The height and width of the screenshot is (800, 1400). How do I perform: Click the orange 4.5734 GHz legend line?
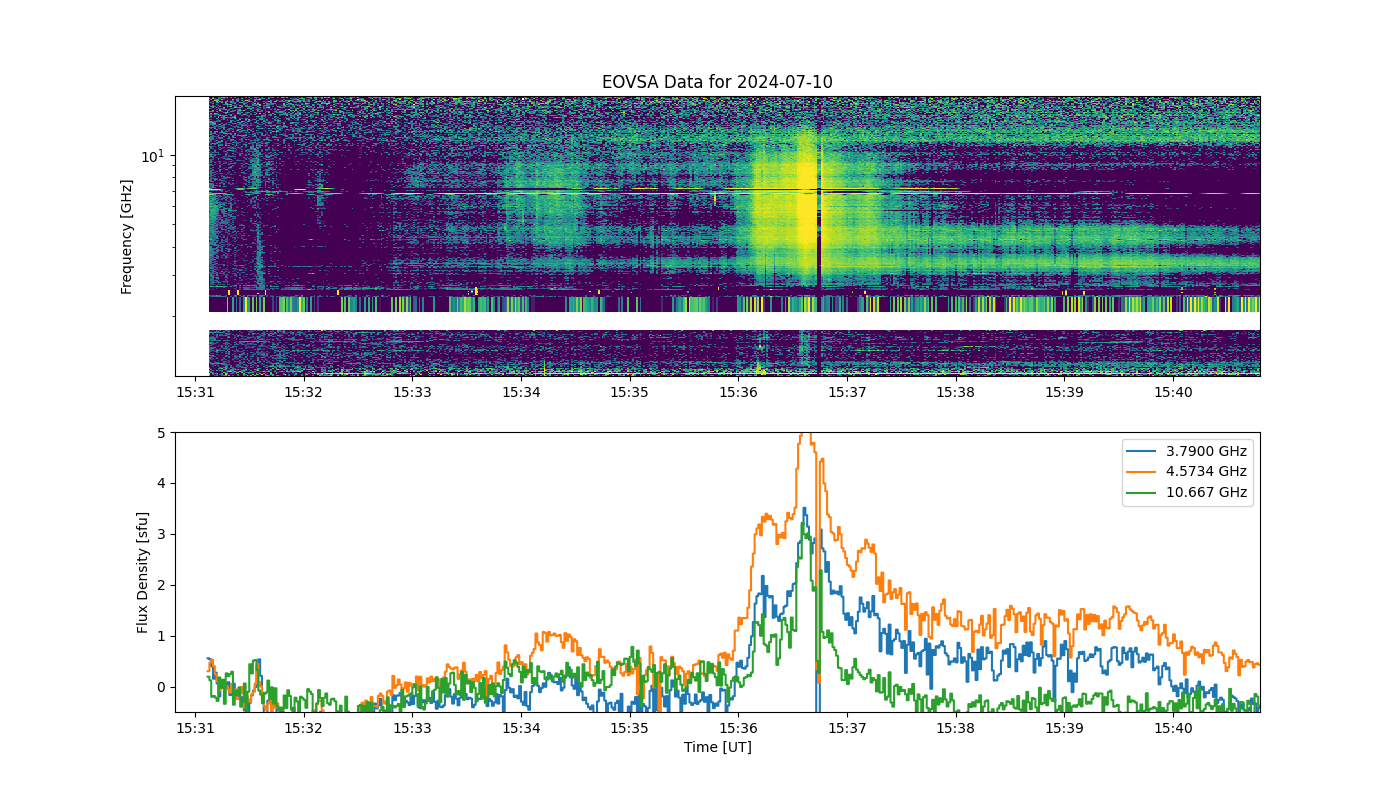pos(1145,472)
